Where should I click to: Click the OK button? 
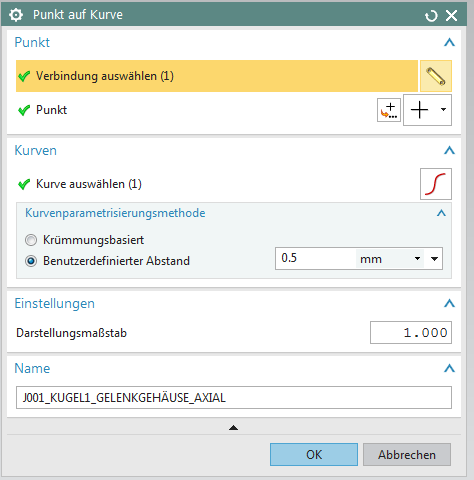pyautogui.click(x=314, y=455)
